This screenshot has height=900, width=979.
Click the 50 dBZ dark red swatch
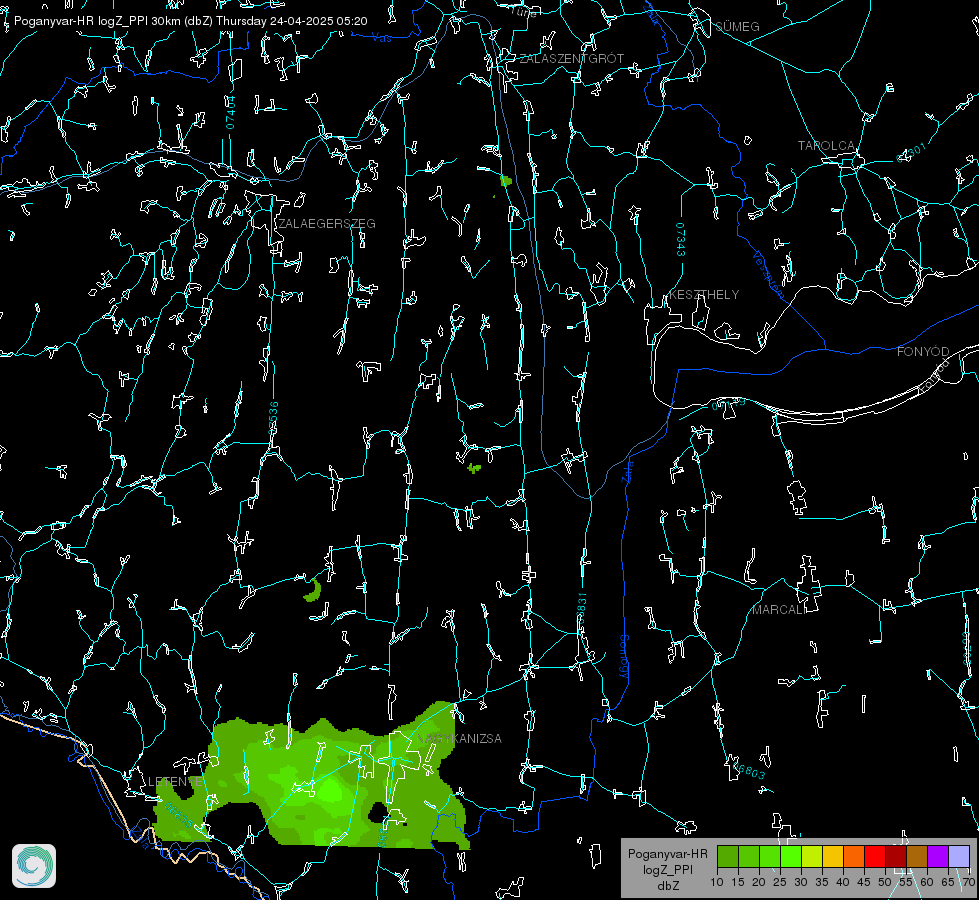pos(896,856)
